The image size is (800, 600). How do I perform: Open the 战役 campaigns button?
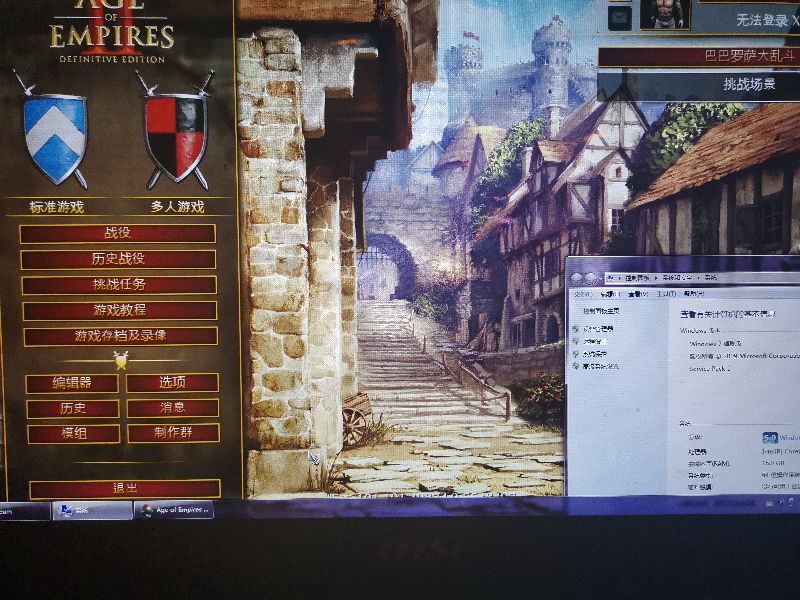pyautogui.click(x=118, y=234)
